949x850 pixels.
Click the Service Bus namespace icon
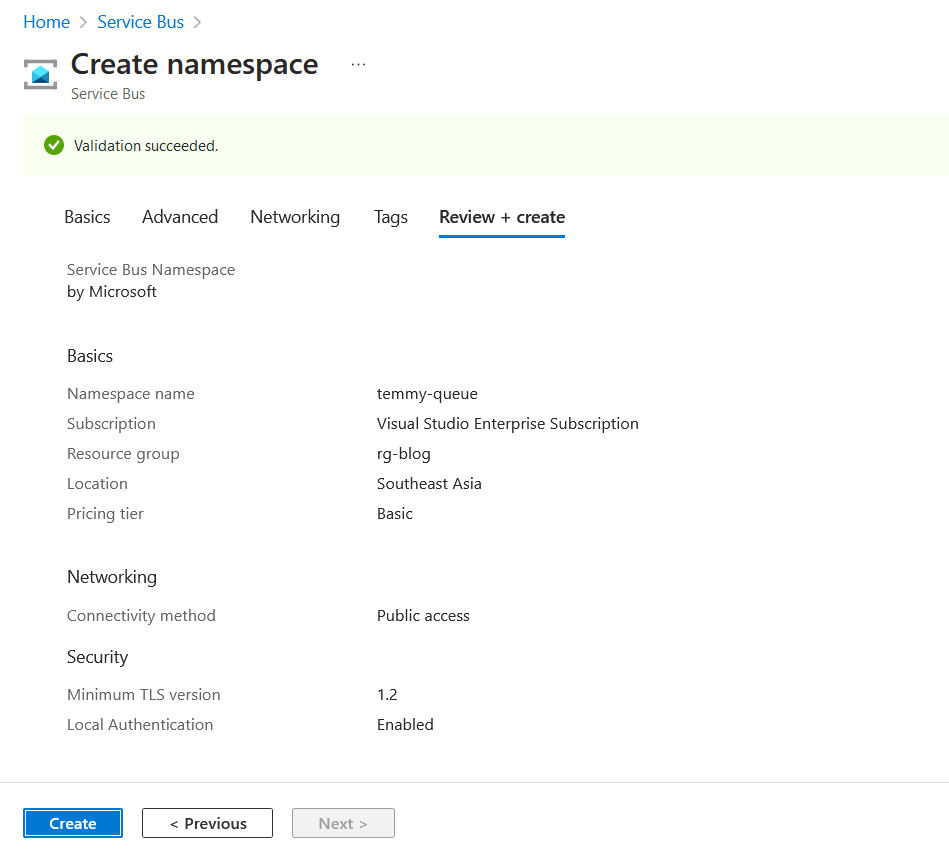pyautogui.click(x=41, y=74)
